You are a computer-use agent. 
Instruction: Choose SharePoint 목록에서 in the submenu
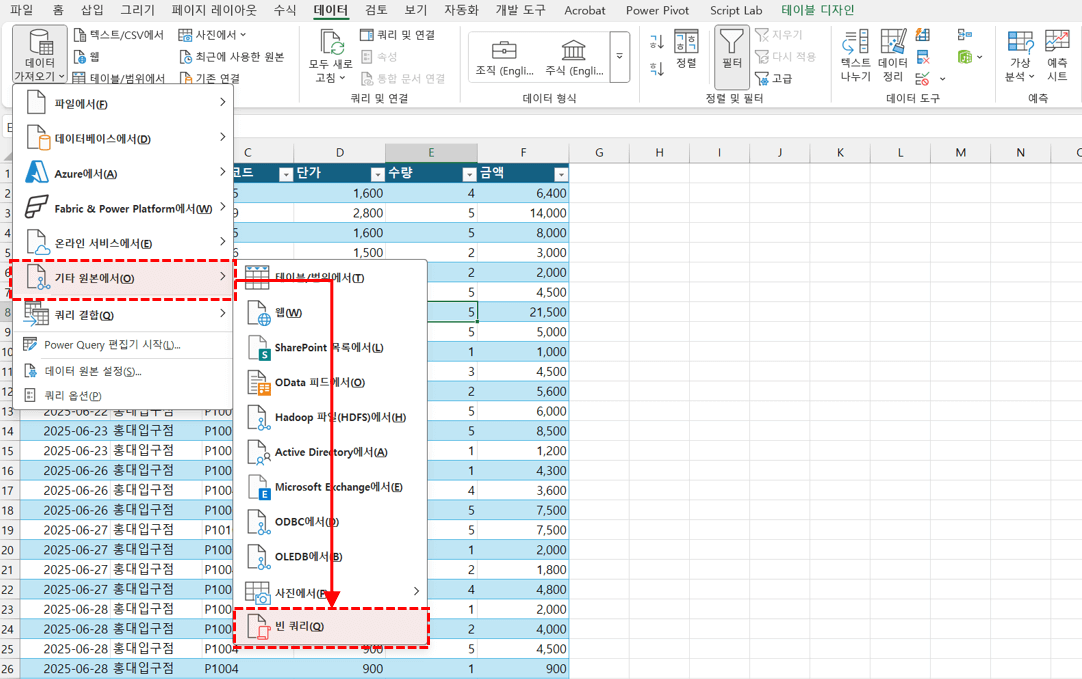pos(330,348)
